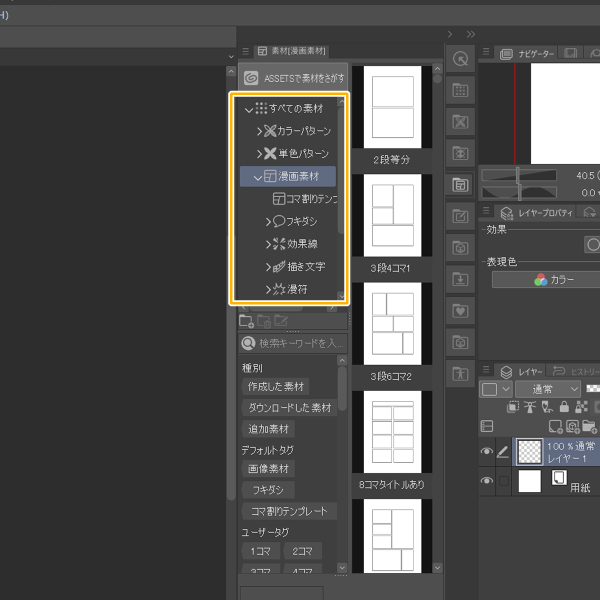Click the rename material folder icon

tap(280, 321)
